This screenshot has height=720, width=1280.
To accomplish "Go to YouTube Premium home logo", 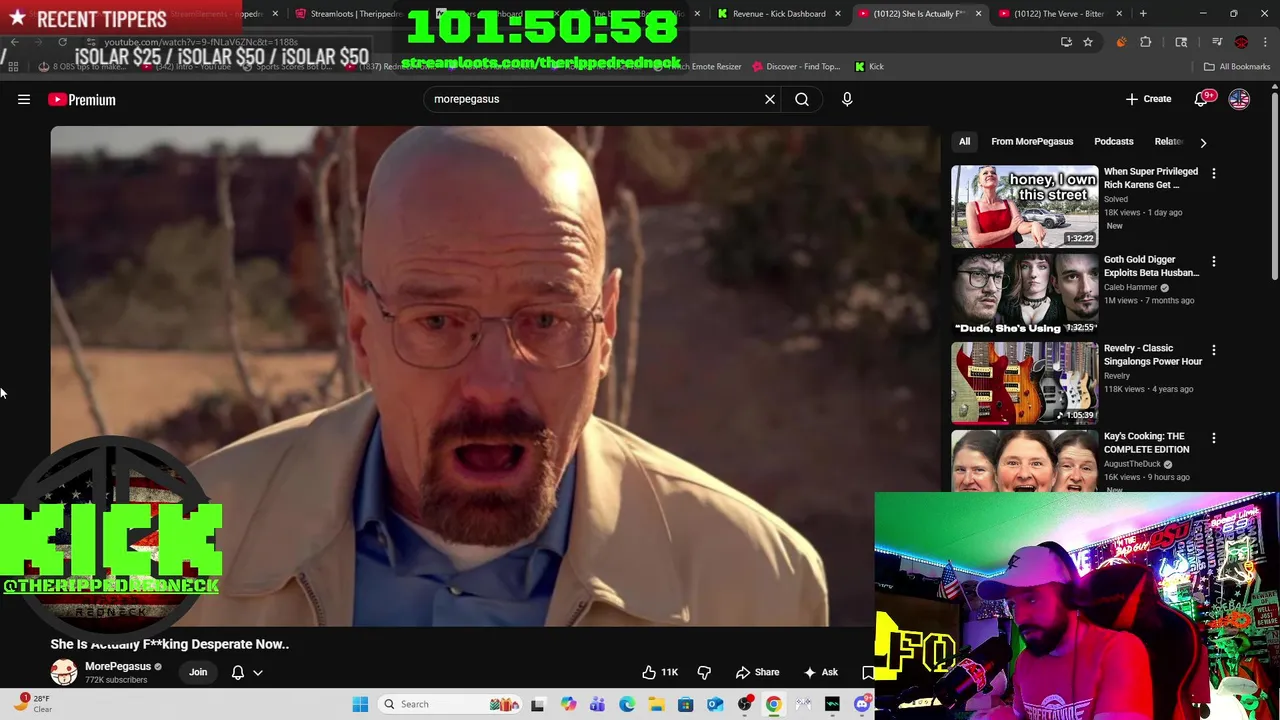I will pos(82,99).
